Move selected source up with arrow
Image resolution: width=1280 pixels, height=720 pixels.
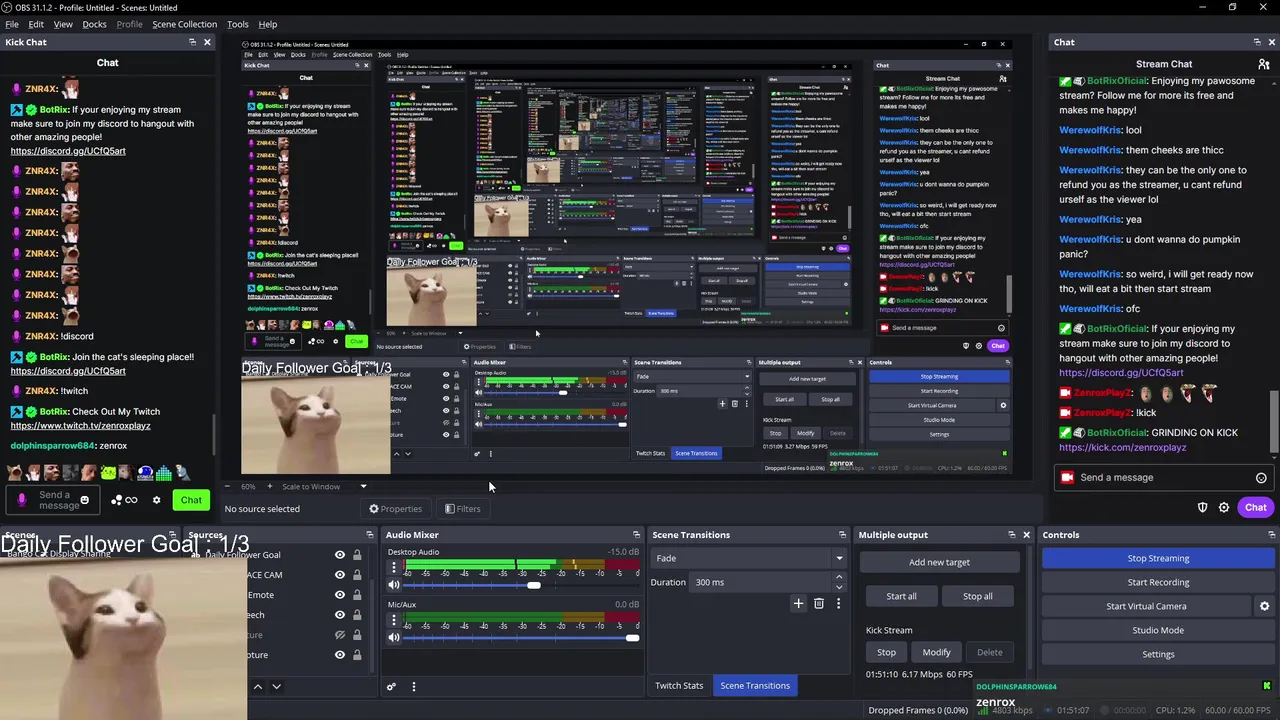(x=257, y=687)
